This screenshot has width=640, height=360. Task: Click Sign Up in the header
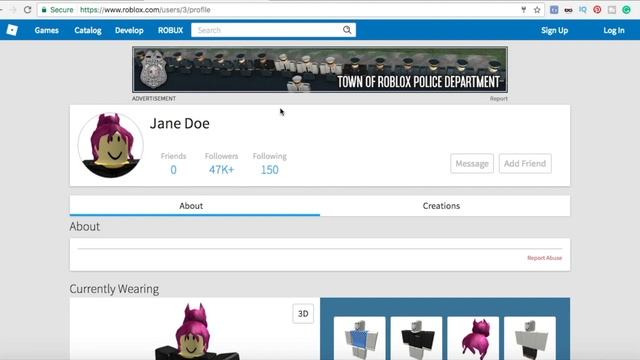(554, 30)
